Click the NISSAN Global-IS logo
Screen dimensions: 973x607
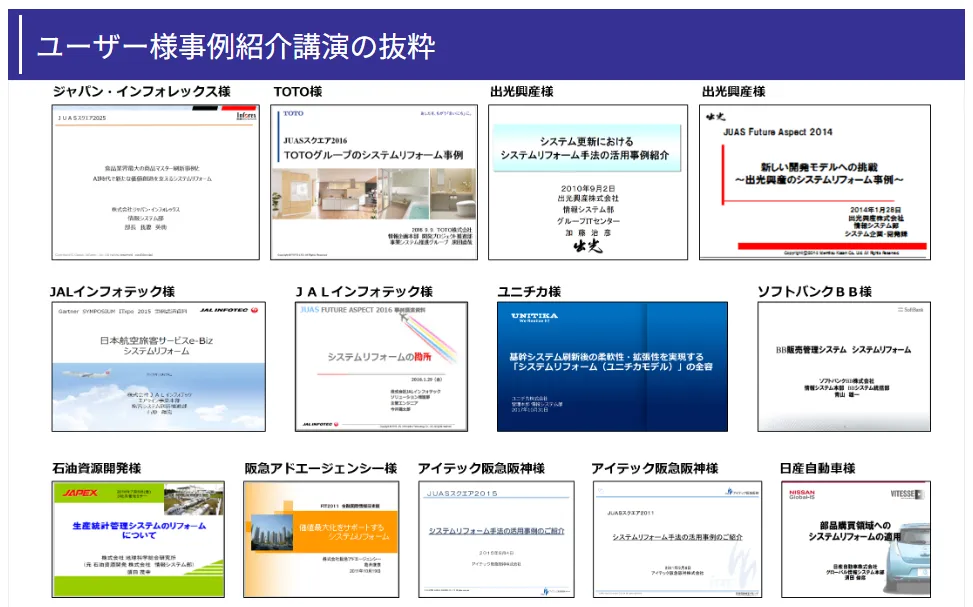[802, 495]
